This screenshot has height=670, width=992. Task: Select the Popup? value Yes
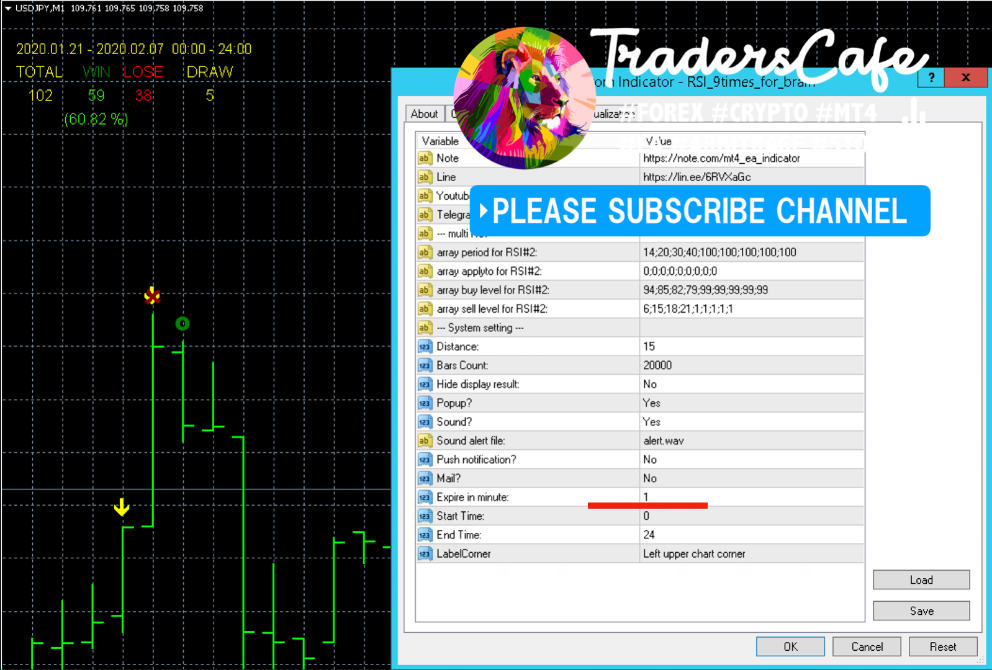click(652, 403)
